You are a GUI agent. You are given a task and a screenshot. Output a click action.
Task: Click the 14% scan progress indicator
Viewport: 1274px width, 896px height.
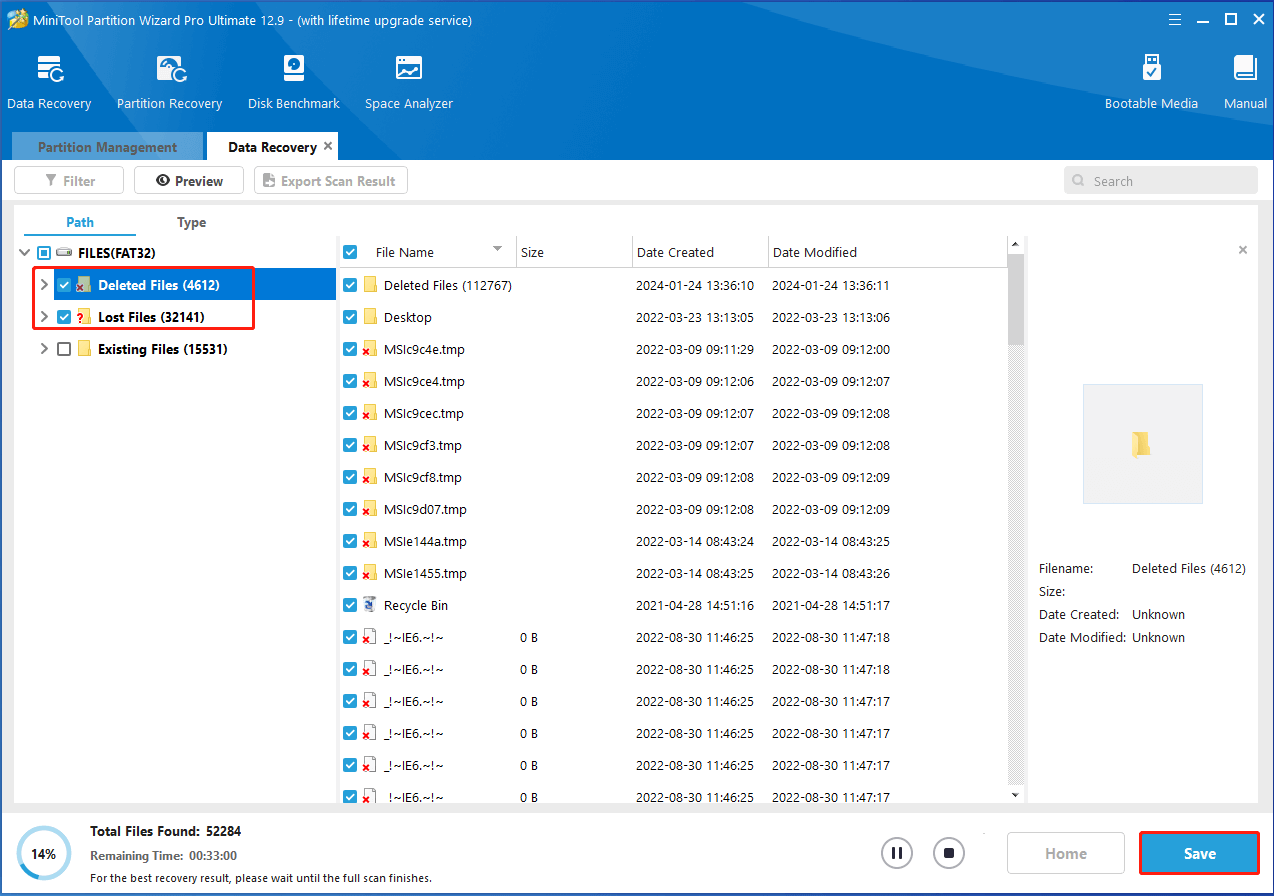(x=43, y=853)
